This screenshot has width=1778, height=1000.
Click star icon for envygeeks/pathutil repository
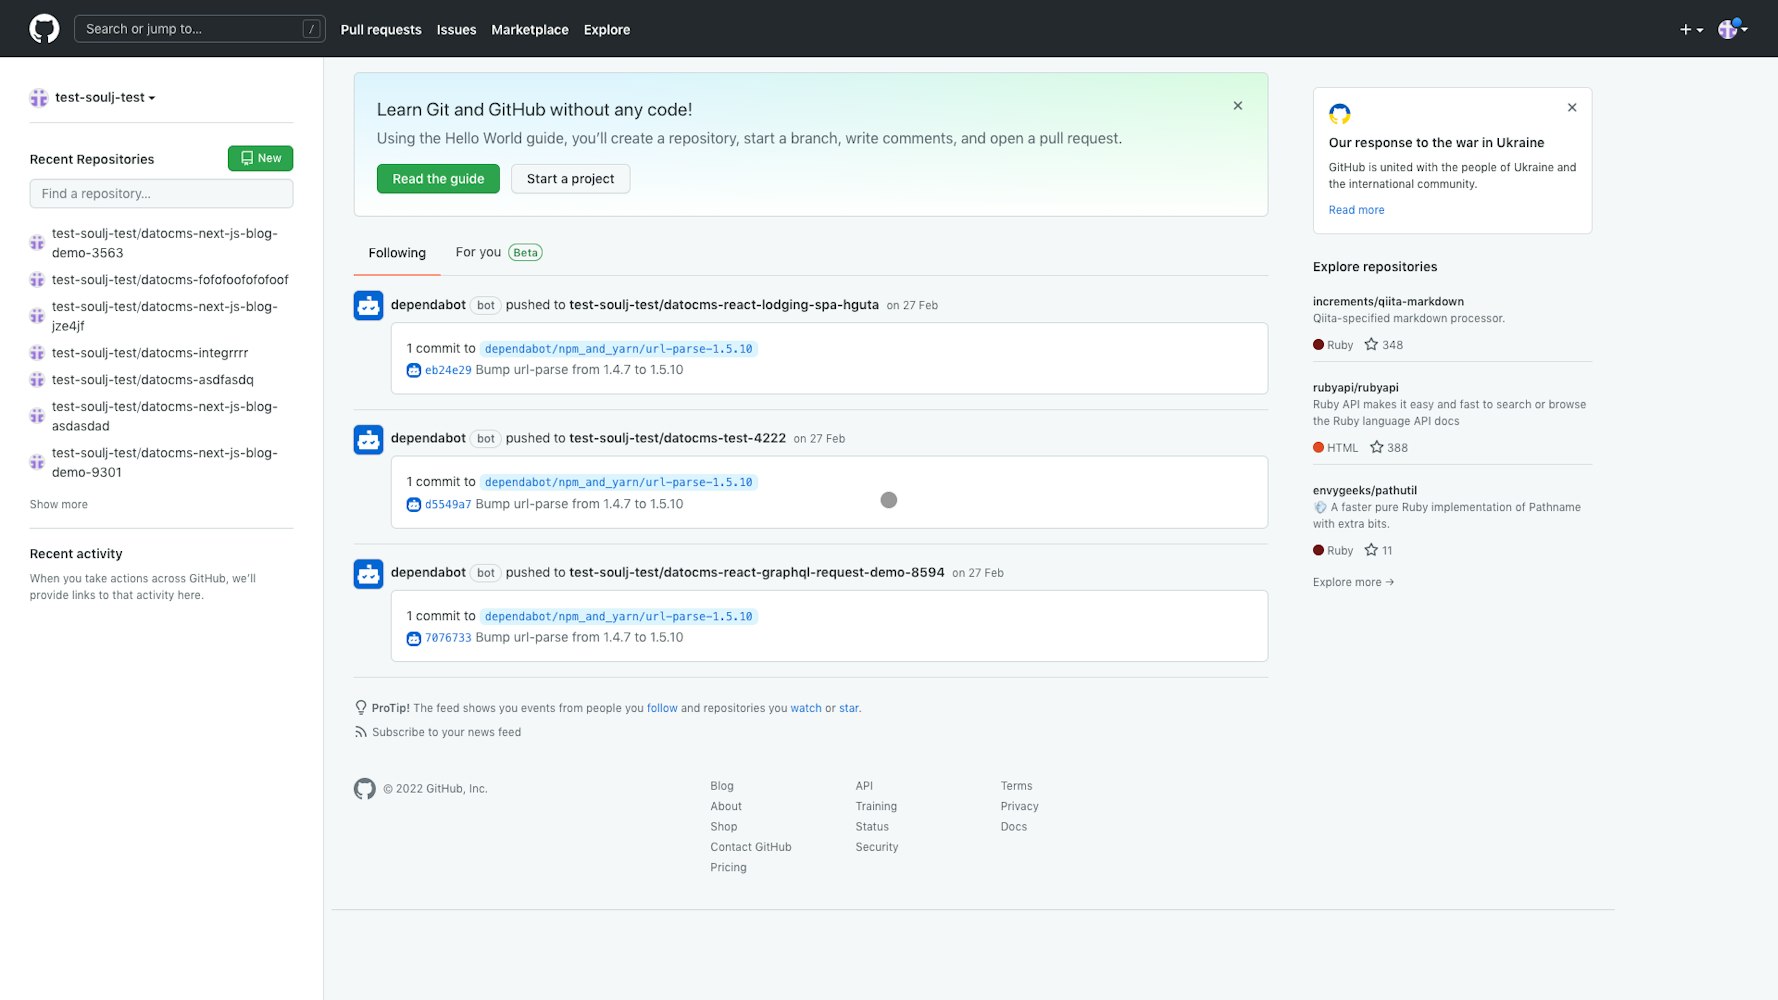click(1371, 550)
